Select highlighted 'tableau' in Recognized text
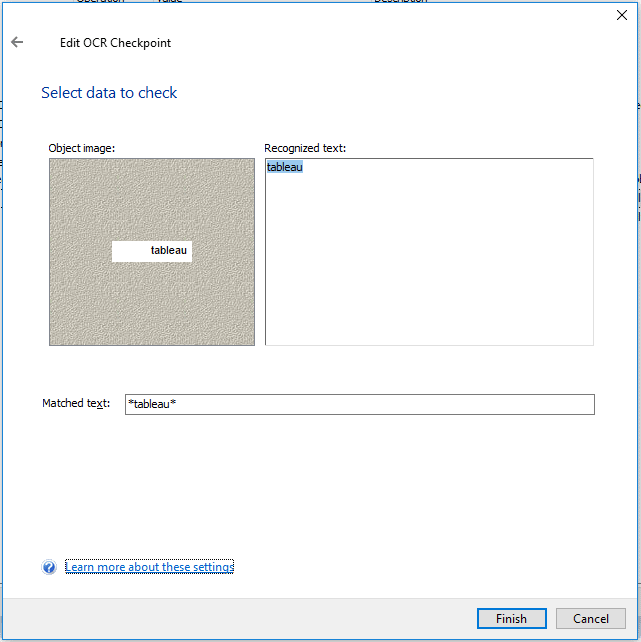Image resolution: width=641 pixels, height=642 pixels. pos(285,167)
